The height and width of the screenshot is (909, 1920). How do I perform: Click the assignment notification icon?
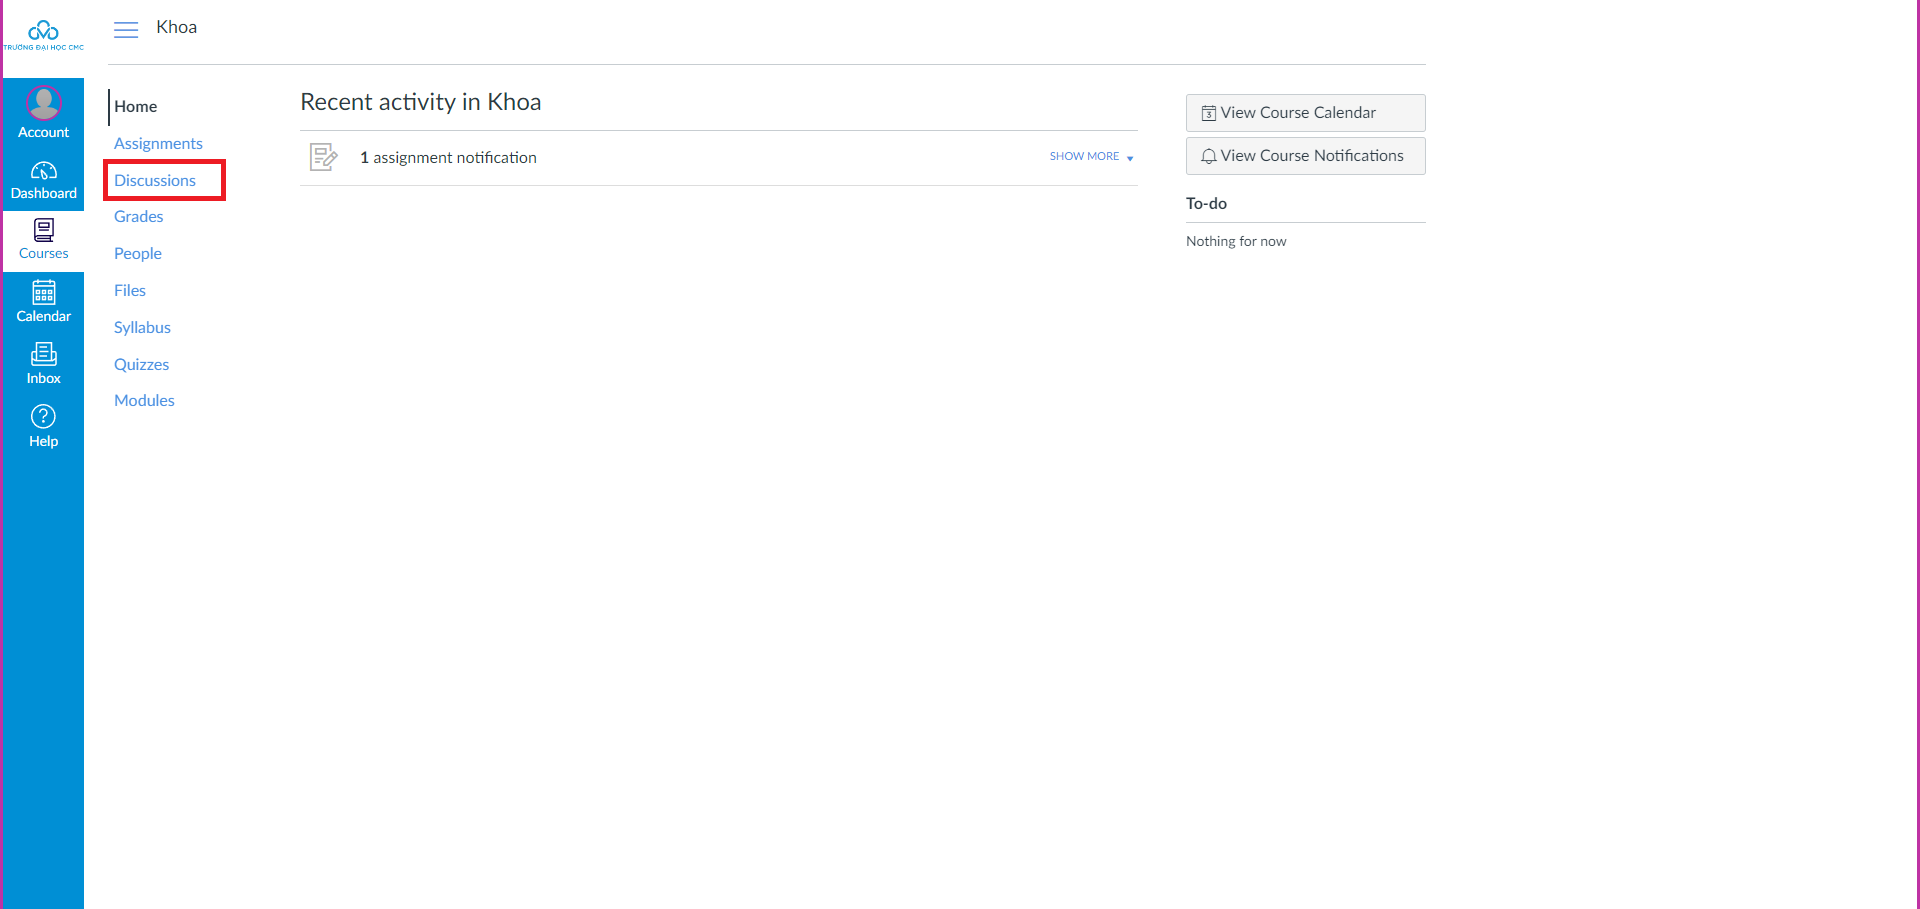tap(323, 157)
